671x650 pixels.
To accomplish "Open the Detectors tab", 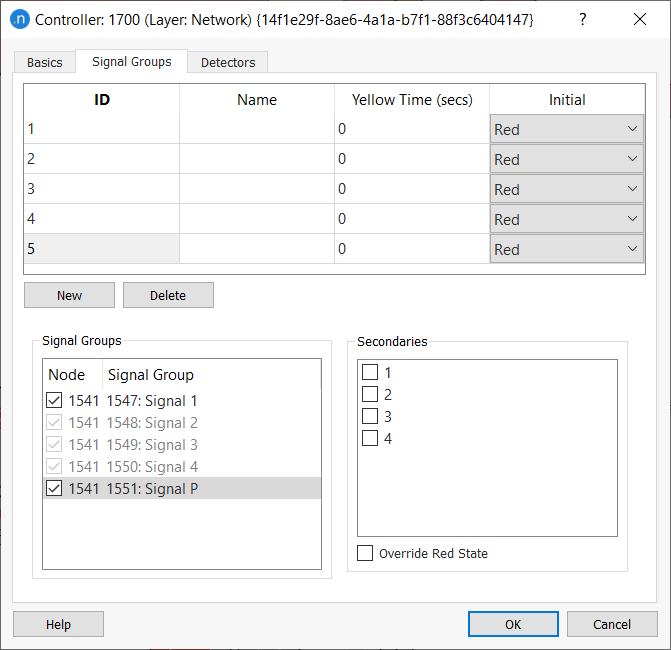I will pos(228,62).
